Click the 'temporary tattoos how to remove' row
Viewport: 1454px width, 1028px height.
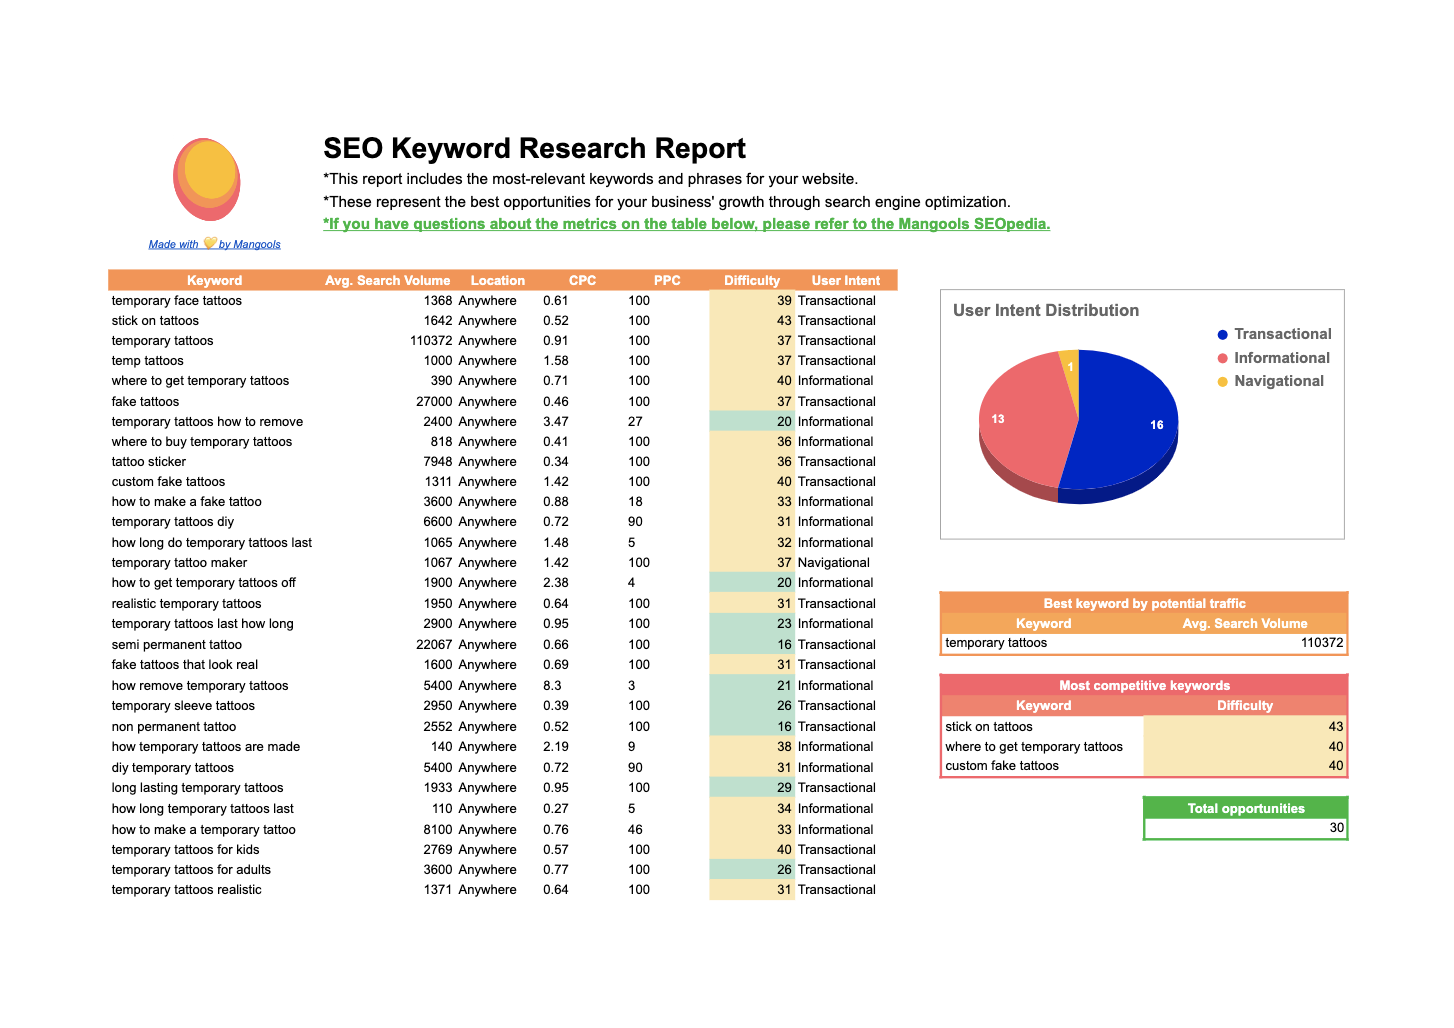pos(503,422)
